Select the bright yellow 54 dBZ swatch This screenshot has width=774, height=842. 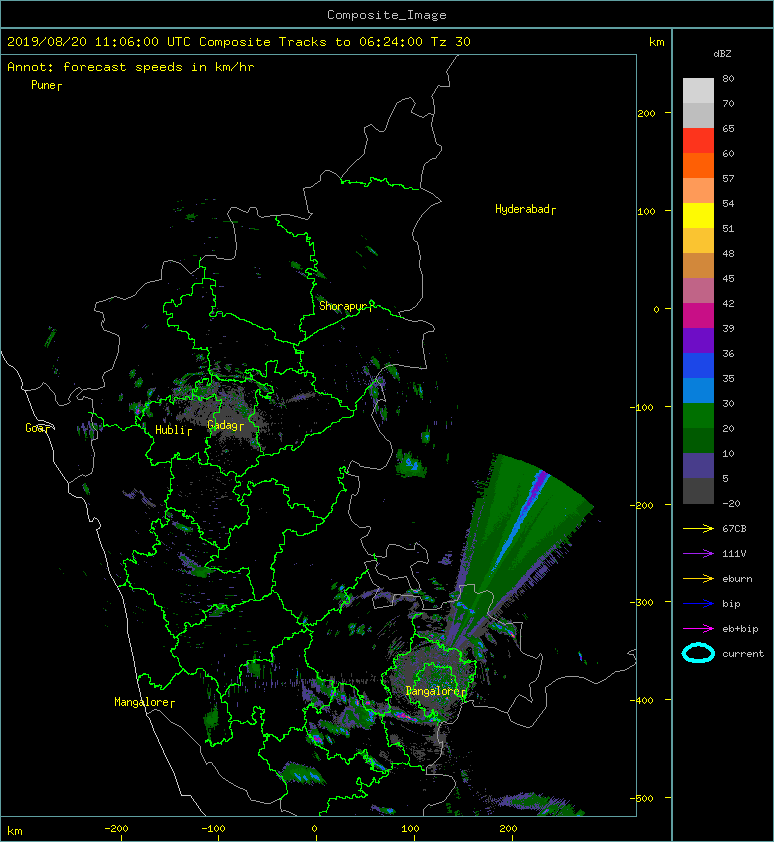(x=698, y=215)
